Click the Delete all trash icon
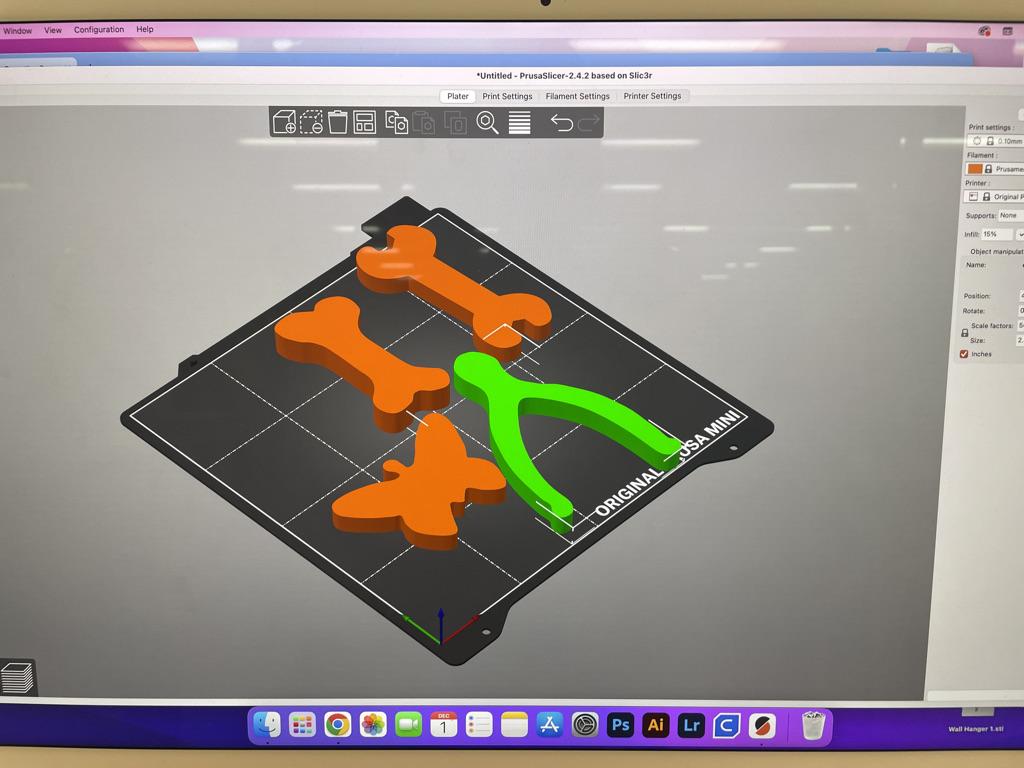 338,122
